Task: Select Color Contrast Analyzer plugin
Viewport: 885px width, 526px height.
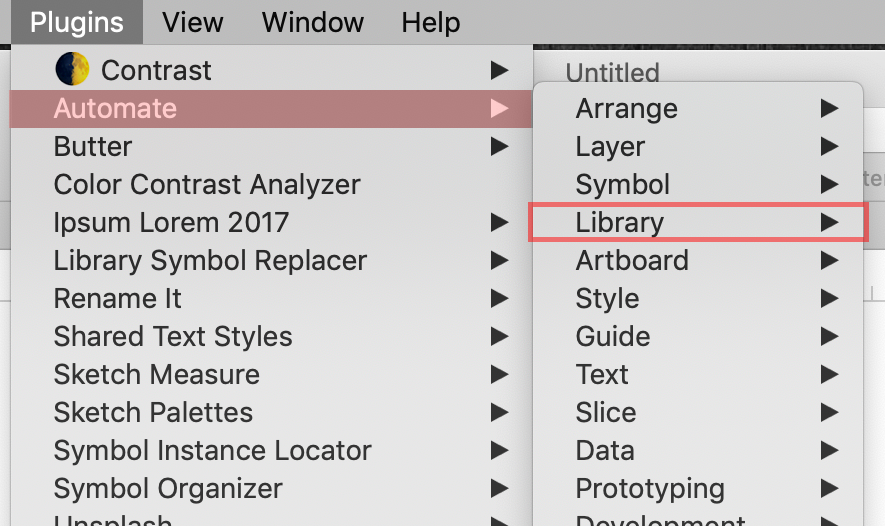Action: pyautogui.click(x=271, y=185)
